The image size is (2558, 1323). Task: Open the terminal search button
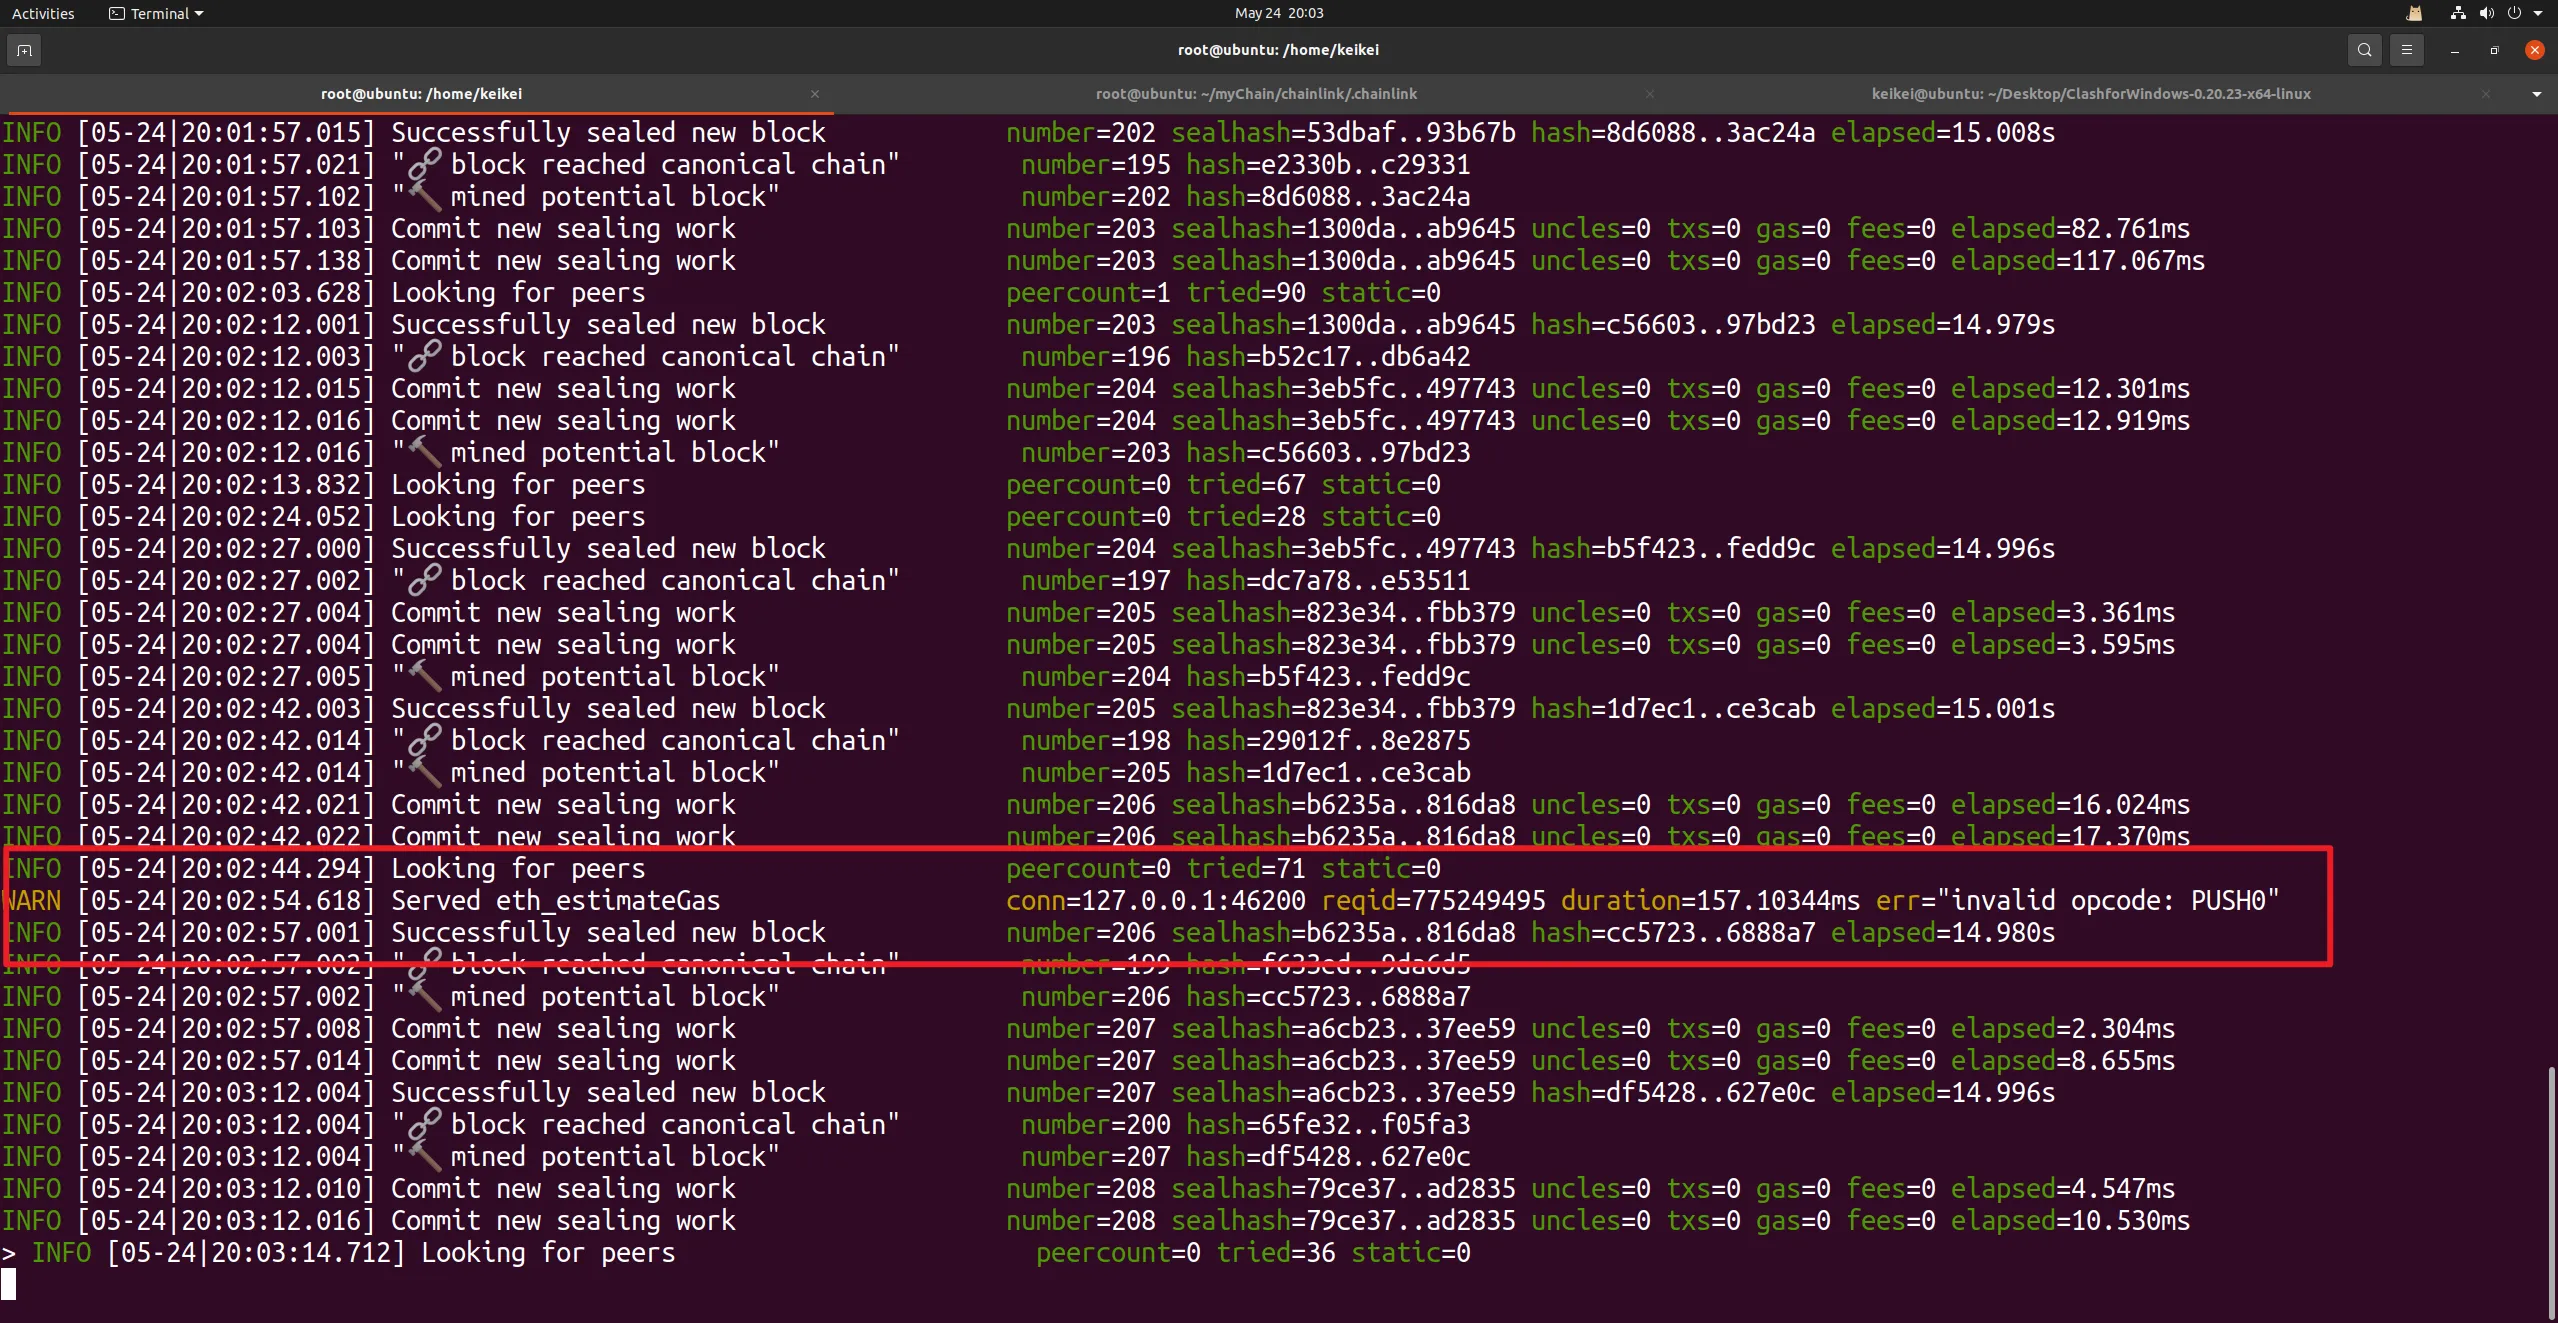pos(2364,50)
